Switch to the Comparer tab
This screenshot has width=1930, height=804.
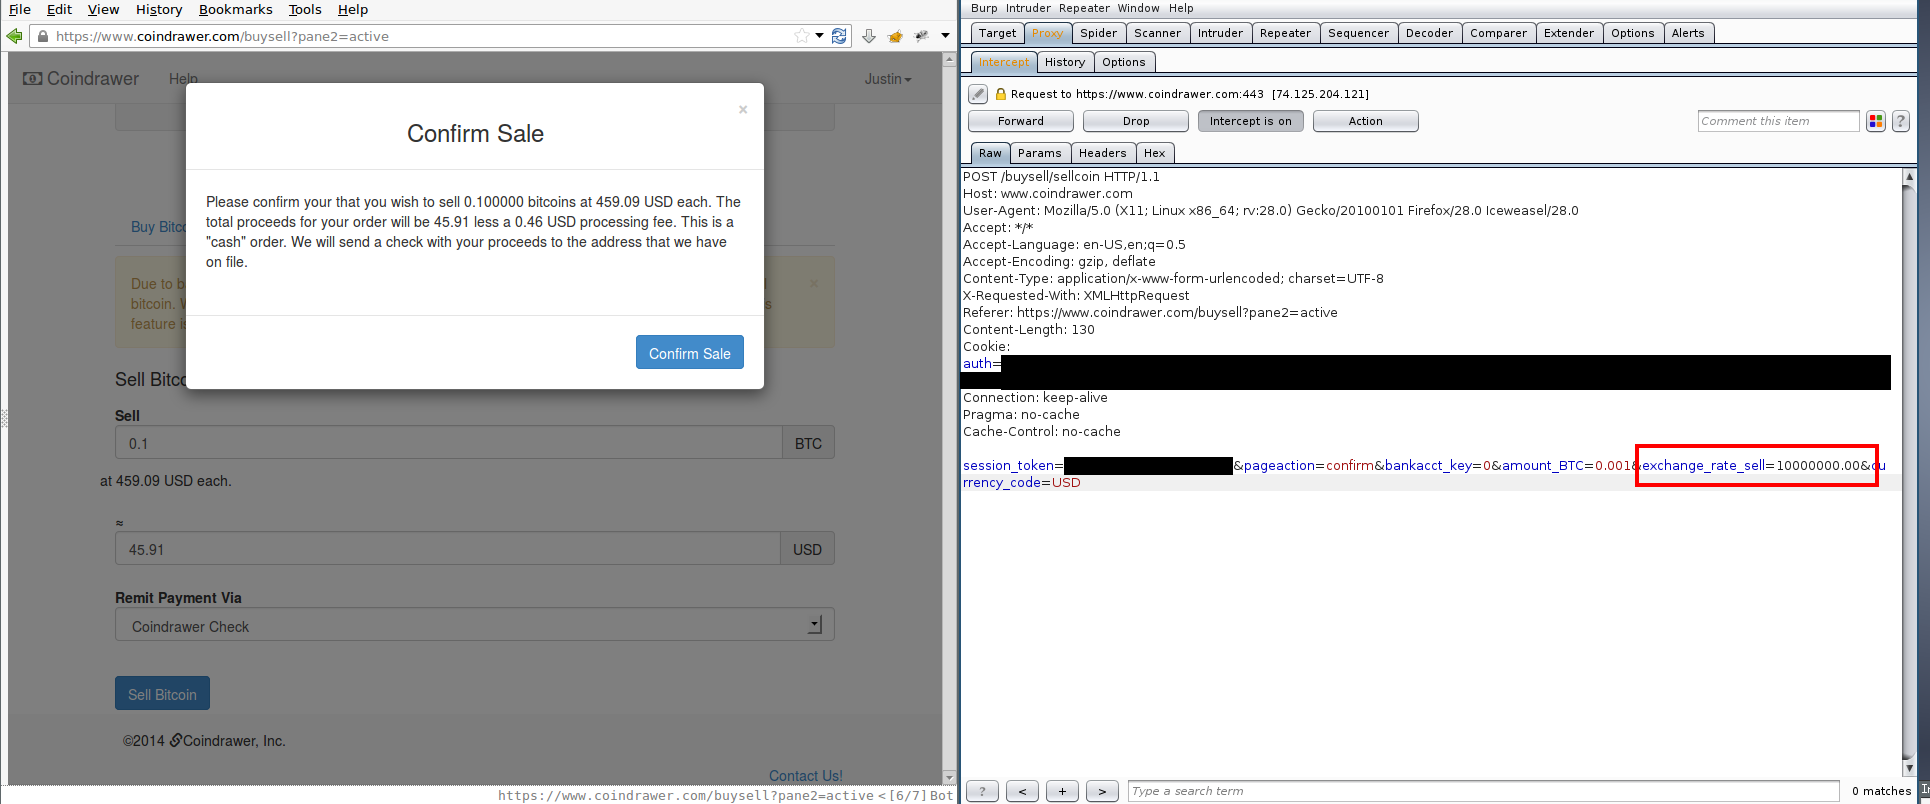1498,33
